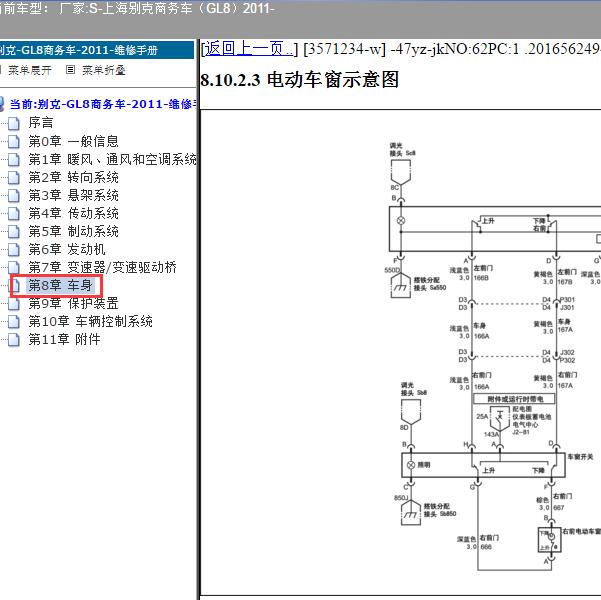This screenshot has height=600, width=601.
Task: Click the 返回上一页 back link
Action: coord(248,48)
